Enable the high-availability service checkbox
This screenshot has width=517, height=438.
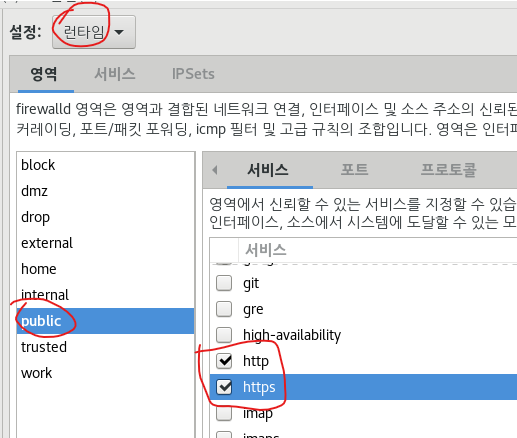click(x=224, y=335)
